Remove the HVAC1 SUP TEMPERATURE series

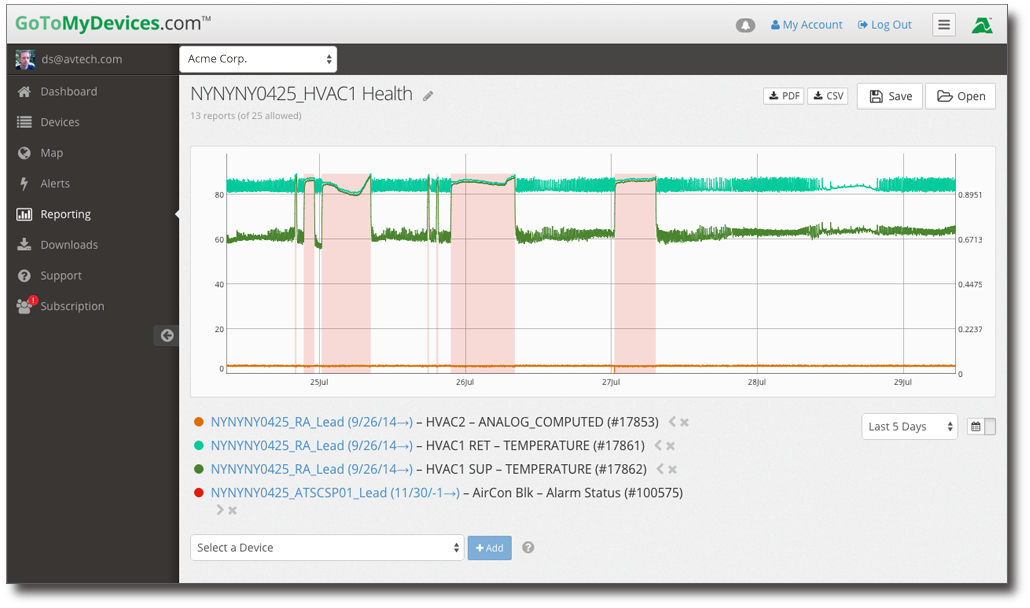[x=673, y=470]
